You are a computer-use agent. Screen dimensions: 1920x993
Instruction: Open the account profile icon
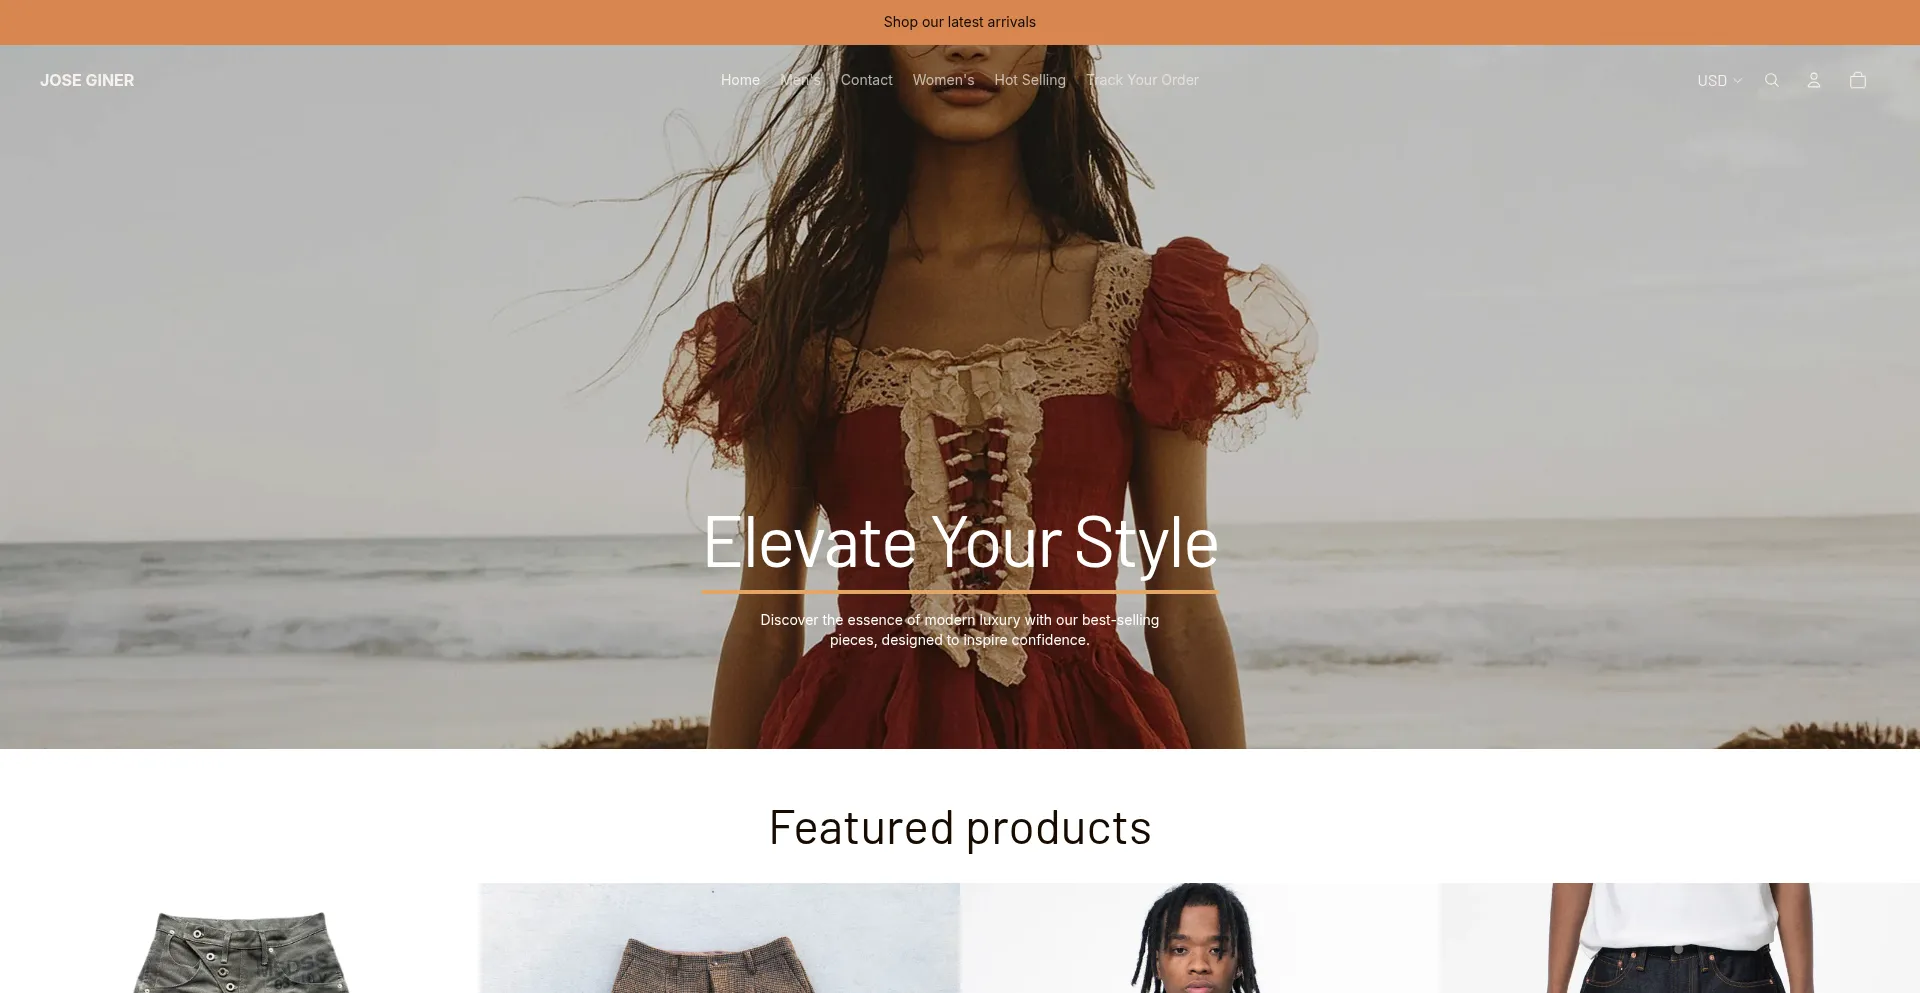[1813, 80]
